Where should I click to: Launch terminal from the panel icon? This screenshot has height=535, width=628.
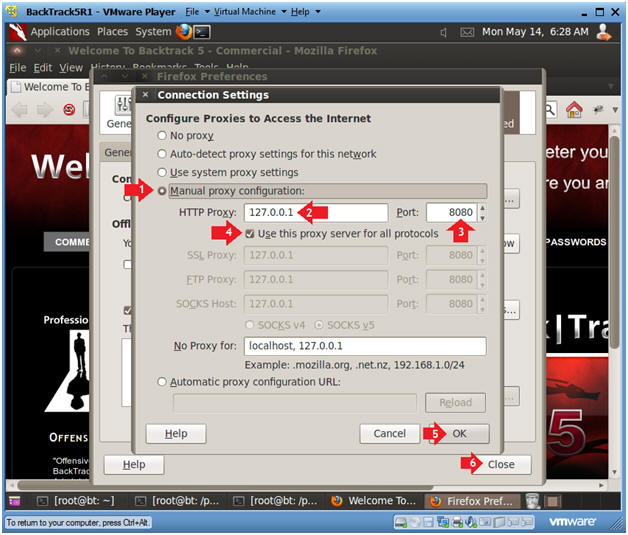(202, 32)
